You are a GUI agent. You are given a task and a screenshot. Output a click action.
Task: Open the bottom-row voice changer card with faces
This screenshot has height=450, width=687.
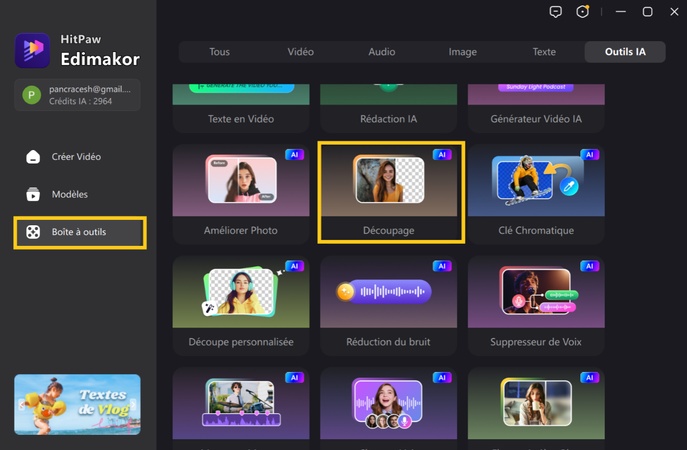coord(389,407)
